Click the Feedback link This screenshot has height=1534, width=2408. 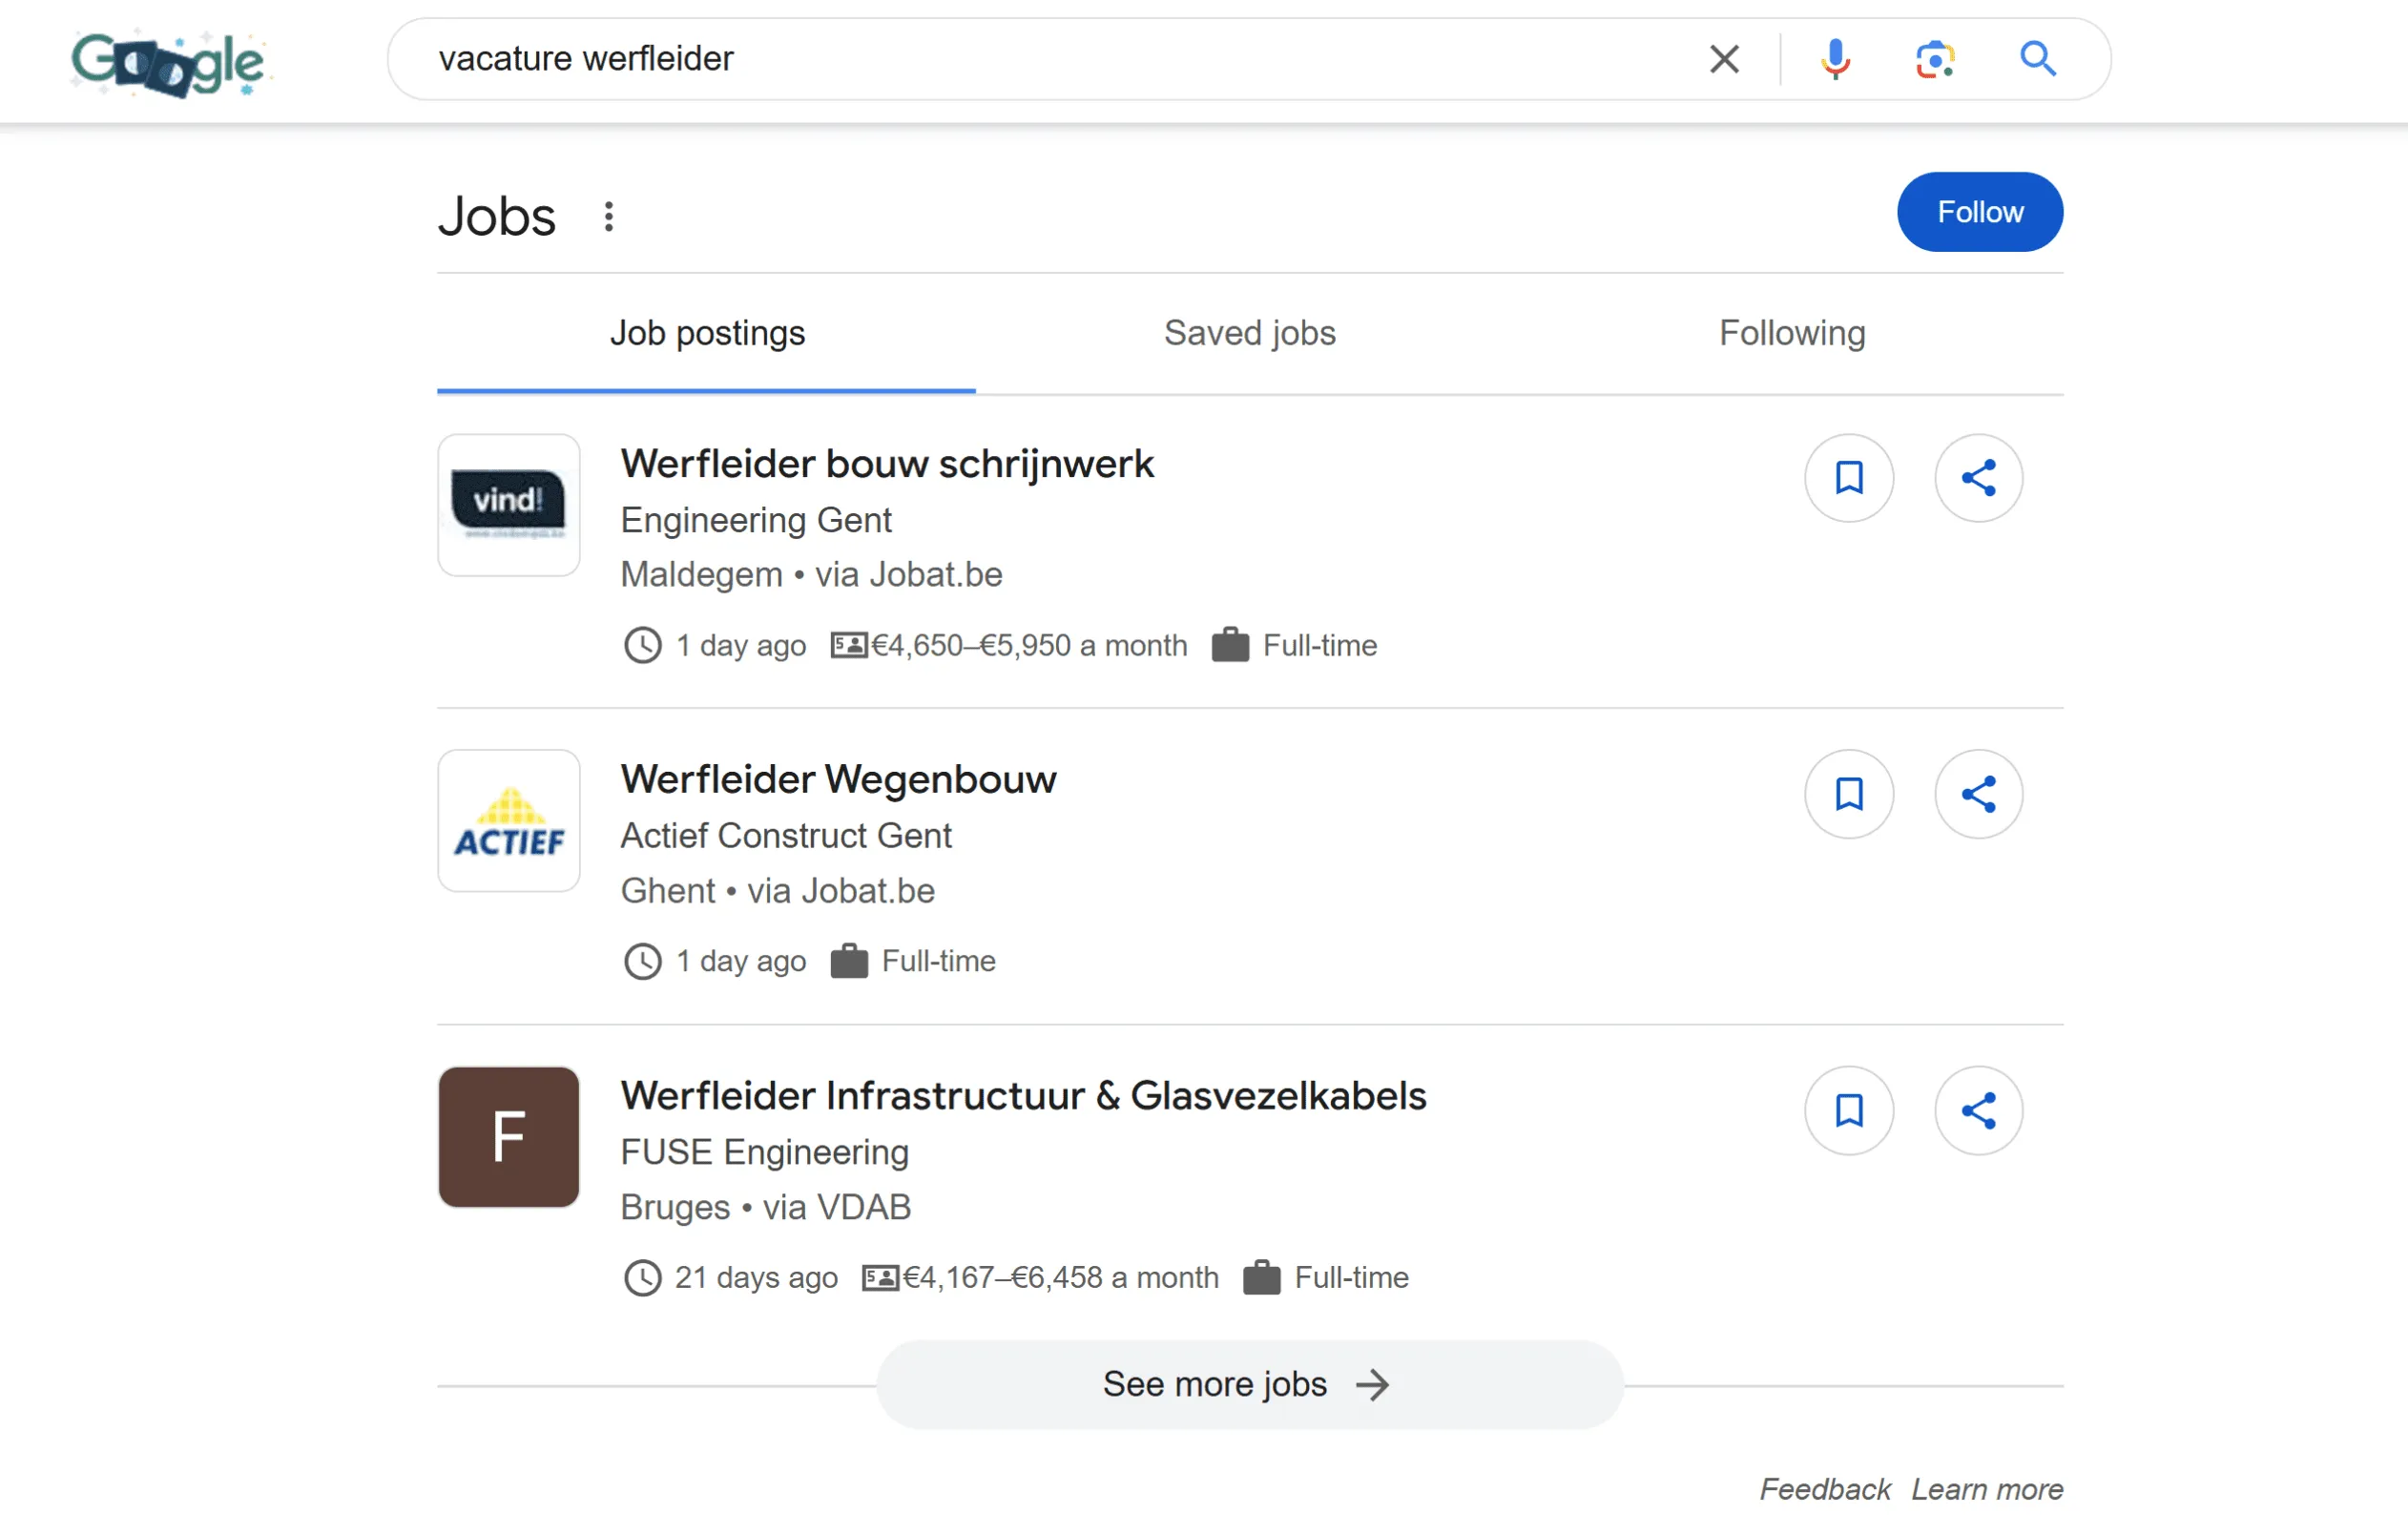[x=1824, y=1489]
